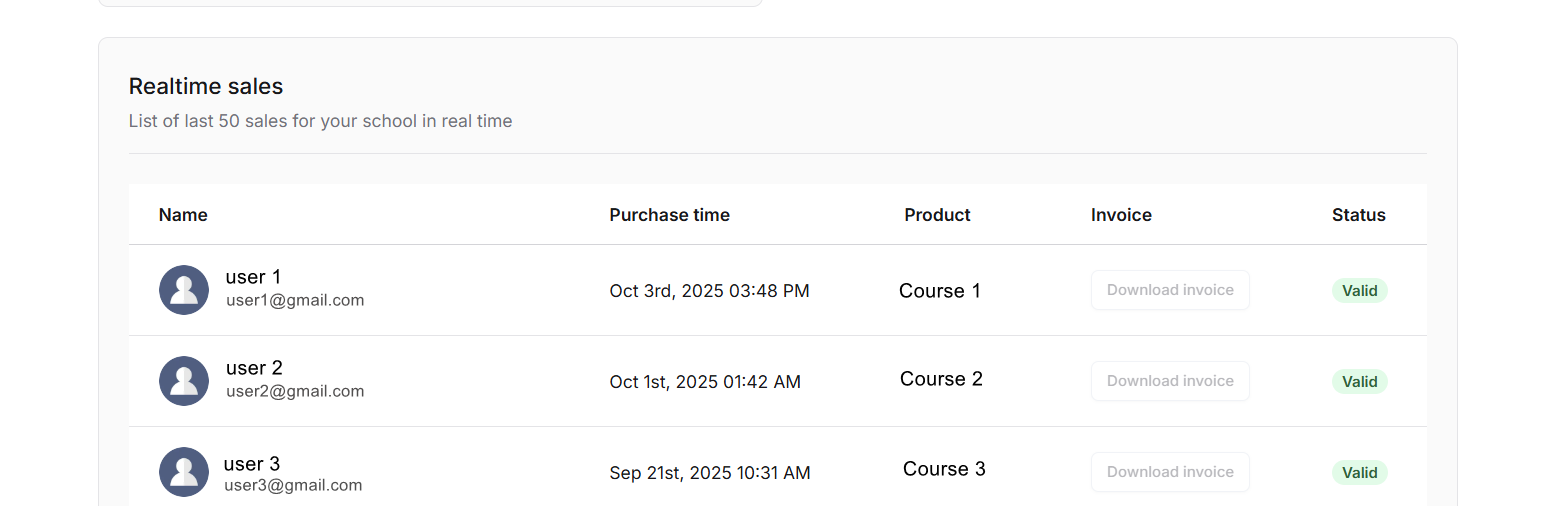
Task: Download invoice for user 1
Action: pyautogui.click(x=1169, y=290)
